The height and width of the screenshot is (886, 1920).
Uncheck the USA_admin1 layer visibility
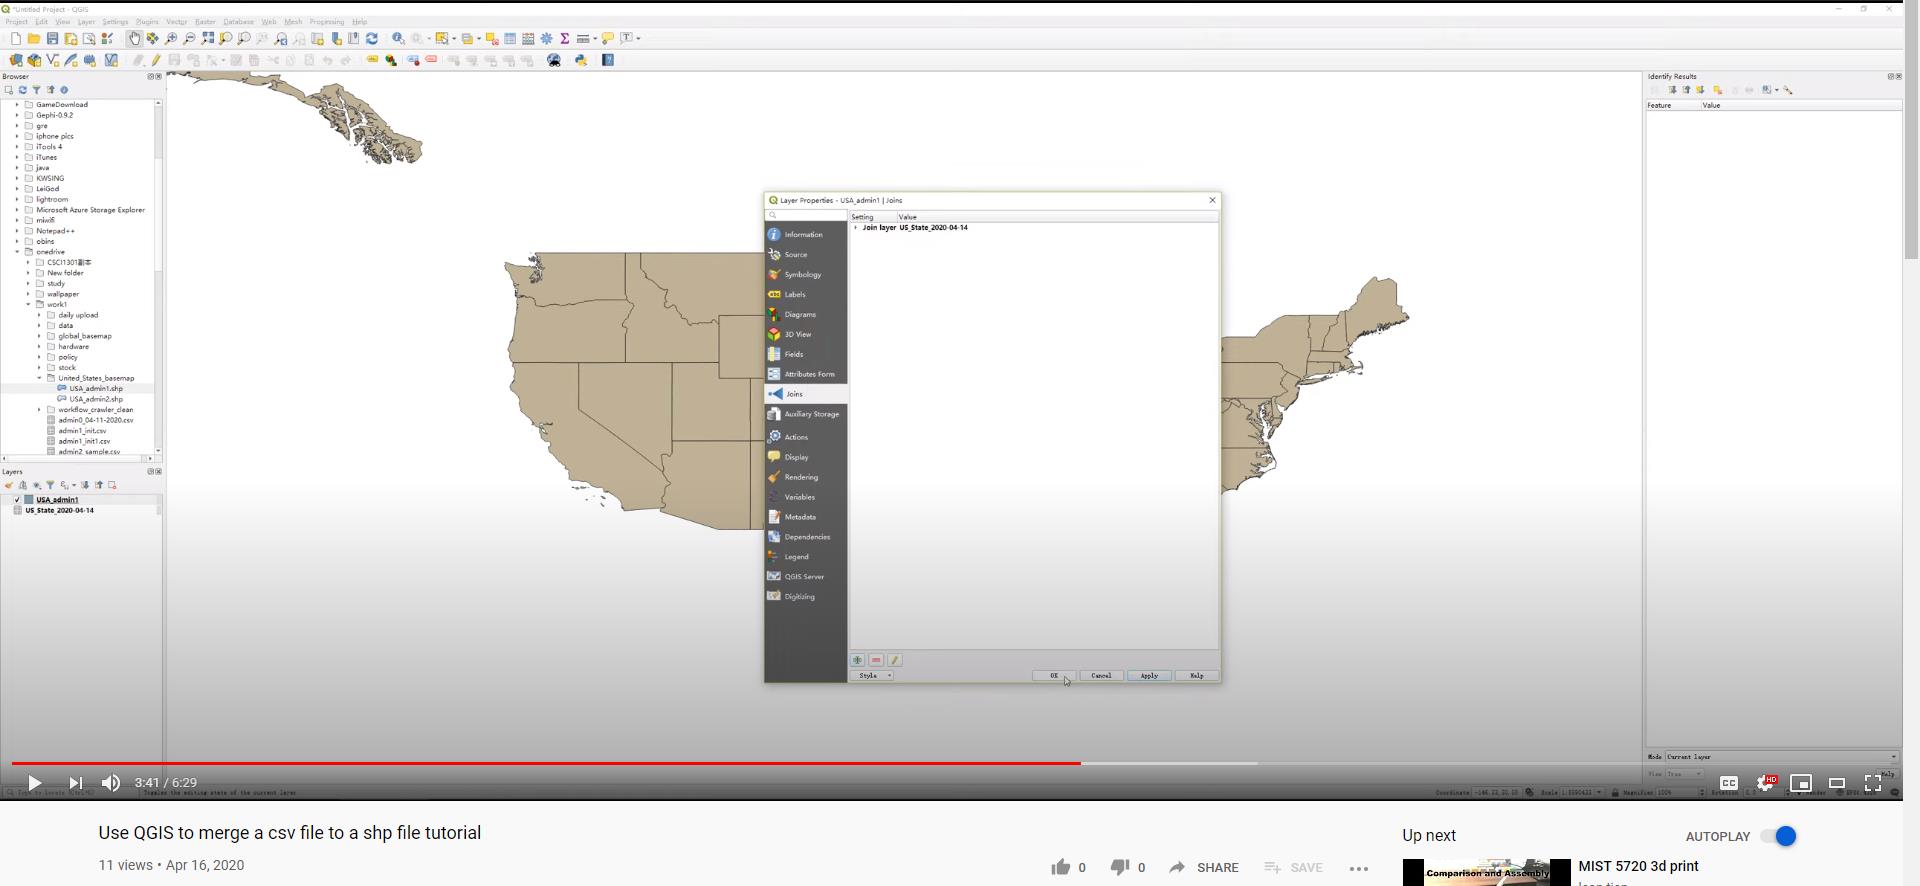[17, 500]
